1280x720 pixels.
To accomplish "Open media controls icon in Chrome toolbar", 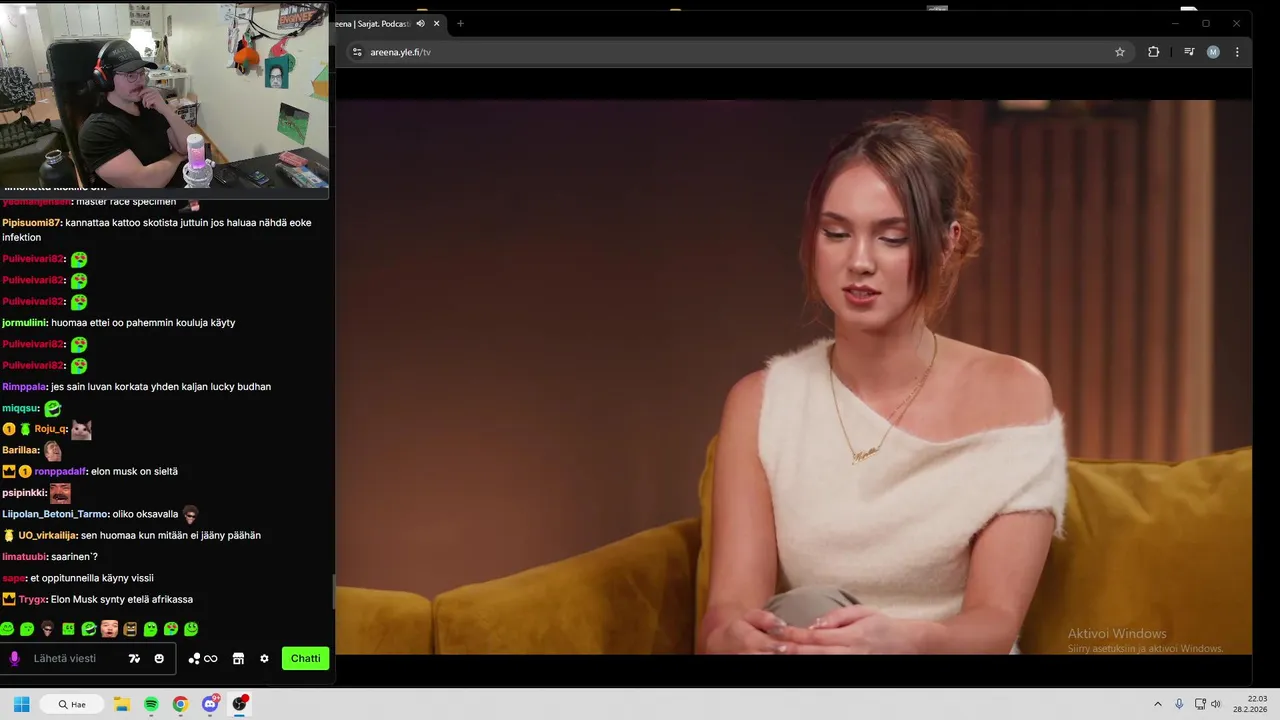I will [1189, 52].
